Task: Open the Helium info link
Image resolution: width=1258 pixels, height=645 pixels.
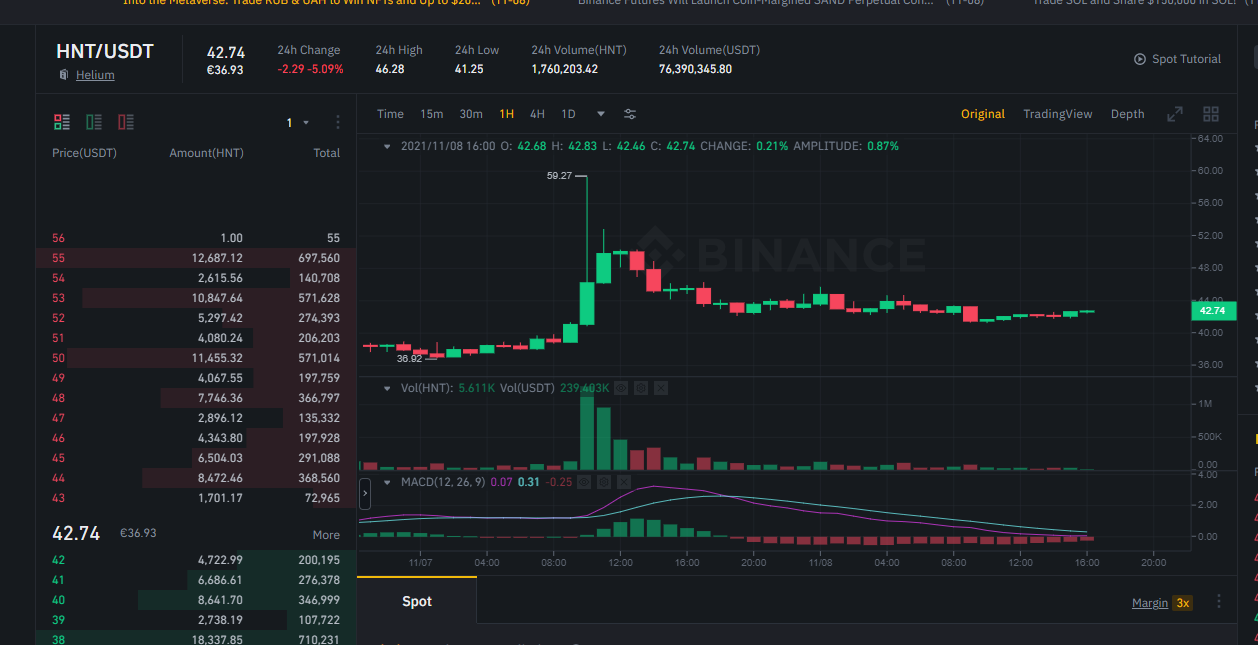Action: click(95, 75)
